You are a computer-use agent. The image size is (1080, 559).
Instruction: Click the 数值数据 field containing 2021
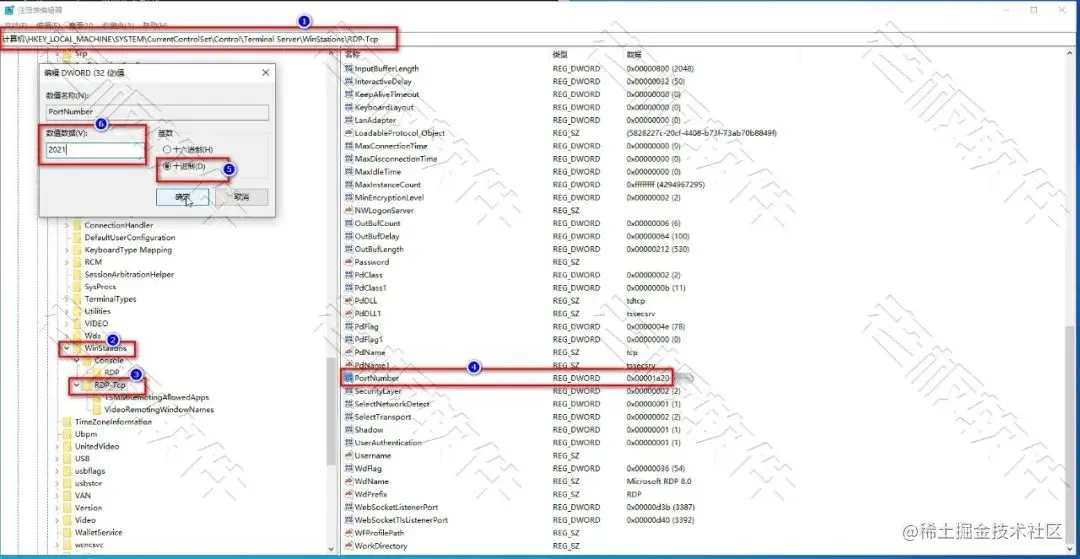click(x=94, y=150)
